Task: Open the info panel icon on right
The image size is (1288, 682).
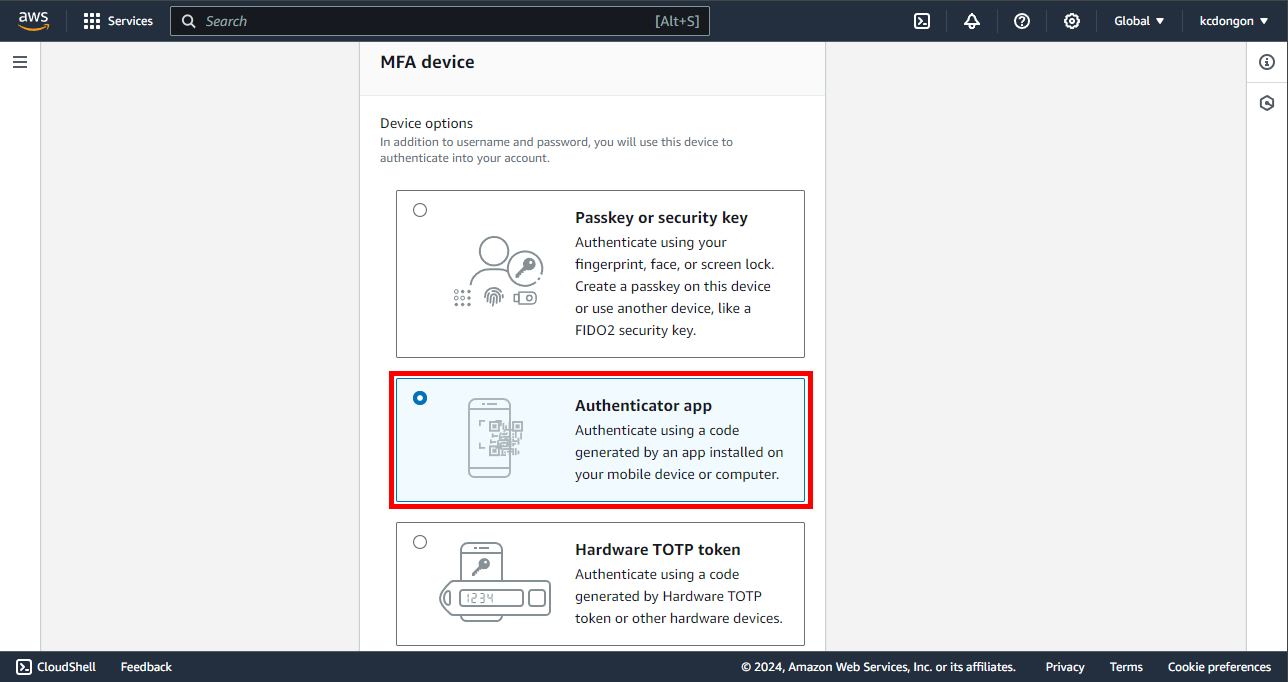Action: [x=1267, y=62]
